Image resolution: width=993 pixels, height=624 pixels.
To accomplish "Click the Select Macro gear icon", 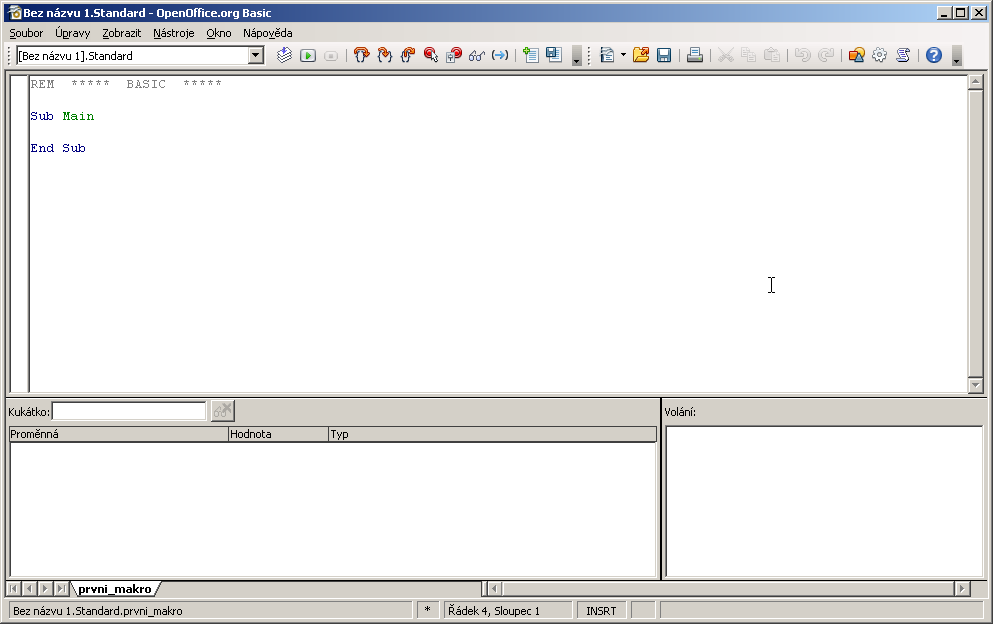I will 880,56.
